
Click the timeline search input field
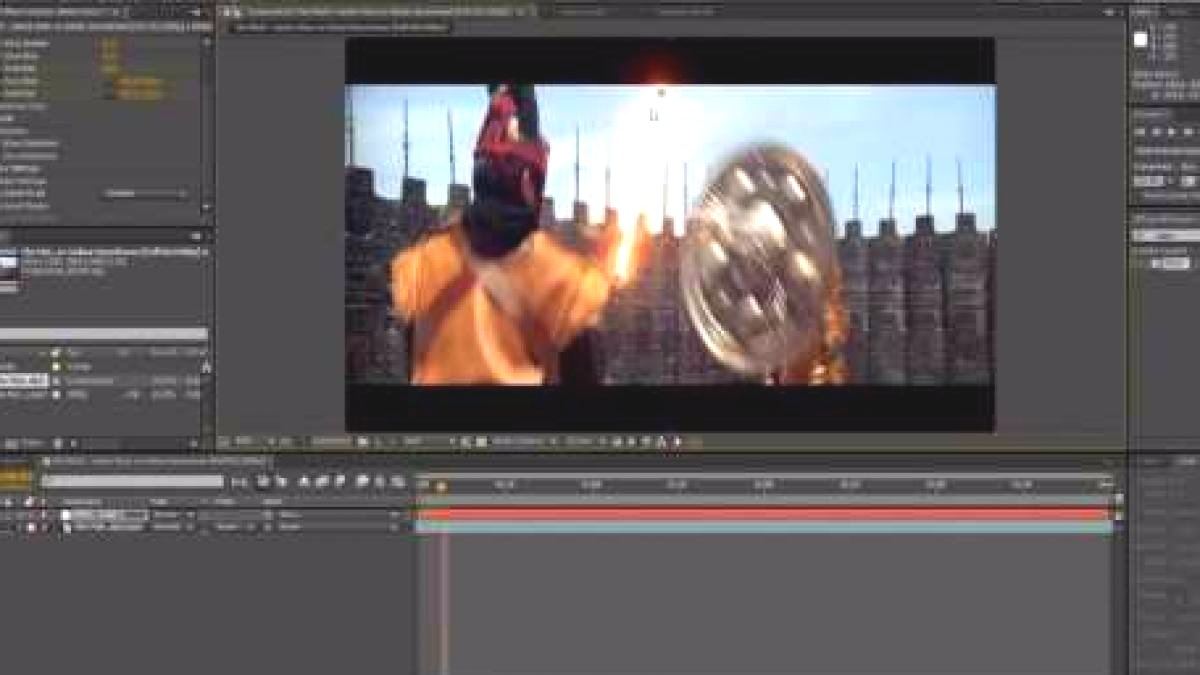(x=132, y=482)
